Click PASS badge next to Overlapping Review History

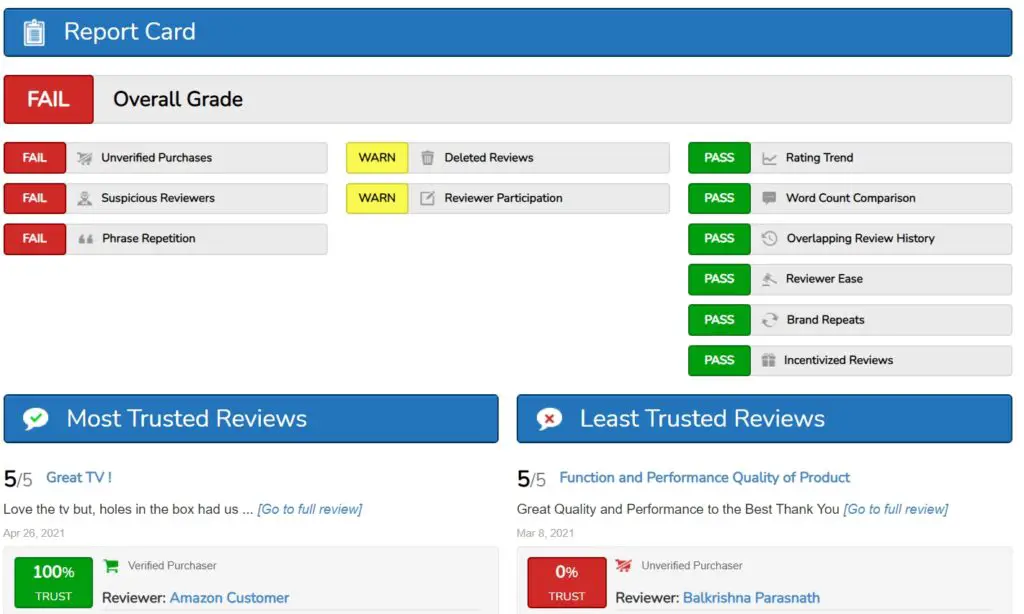pos(719,239)
